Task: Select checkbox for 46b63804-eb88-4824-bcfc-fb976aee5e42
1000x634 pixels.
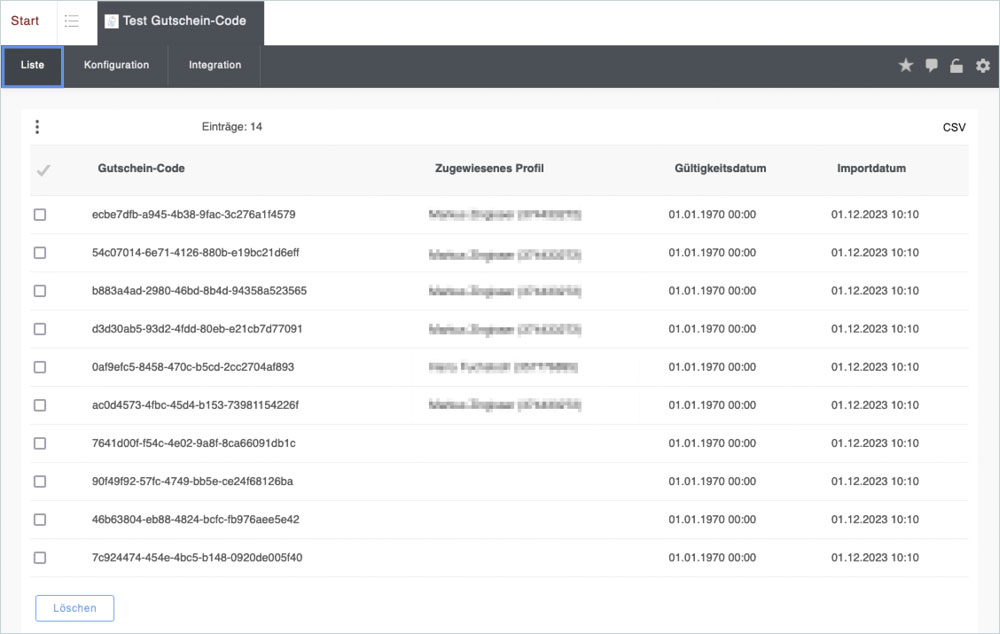Action: [x=40, y=520]
